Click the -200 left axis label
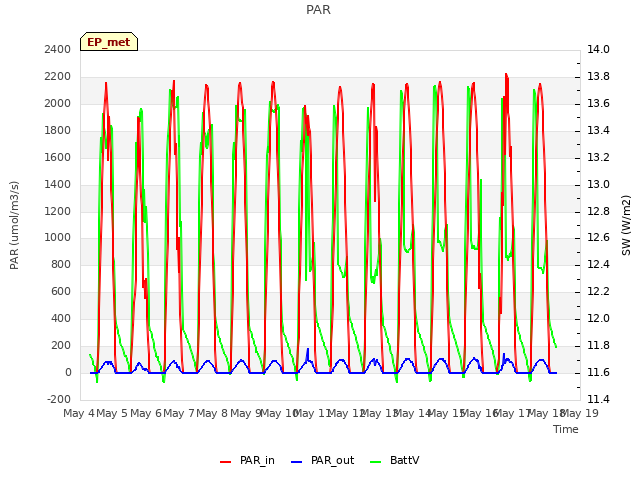This screenshot has height=480, width=640. pyautogui.click(x=59, y=400)
